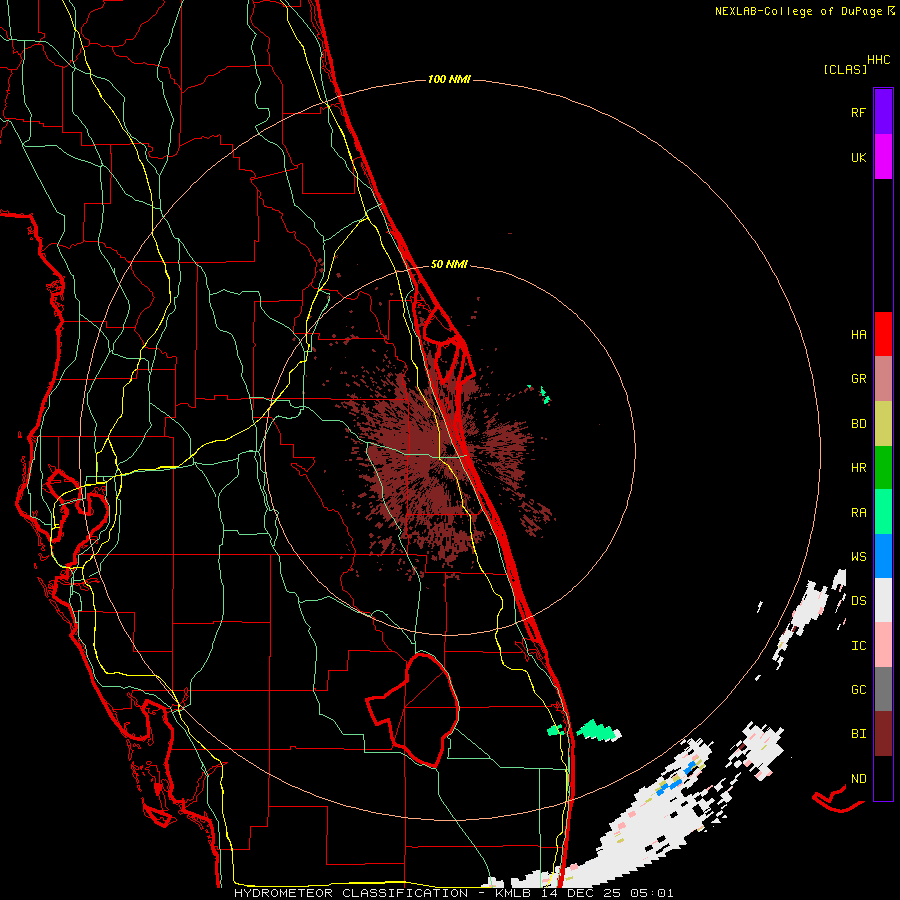Screen dimensions: 900x900
Task: Click the ND black legend swatch
Action: click(x=883, y=778)
